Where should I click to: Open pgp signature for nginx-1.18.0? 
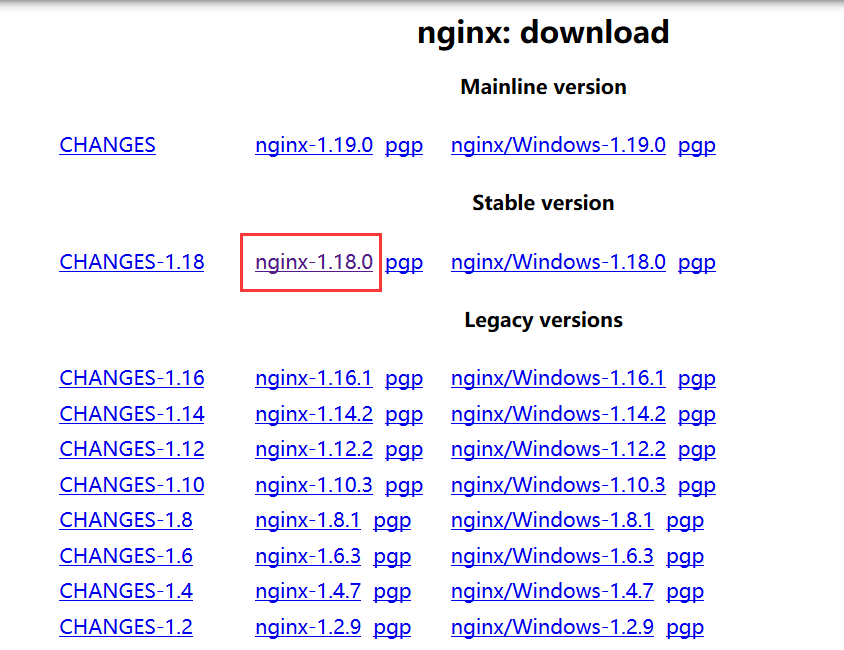404,262
